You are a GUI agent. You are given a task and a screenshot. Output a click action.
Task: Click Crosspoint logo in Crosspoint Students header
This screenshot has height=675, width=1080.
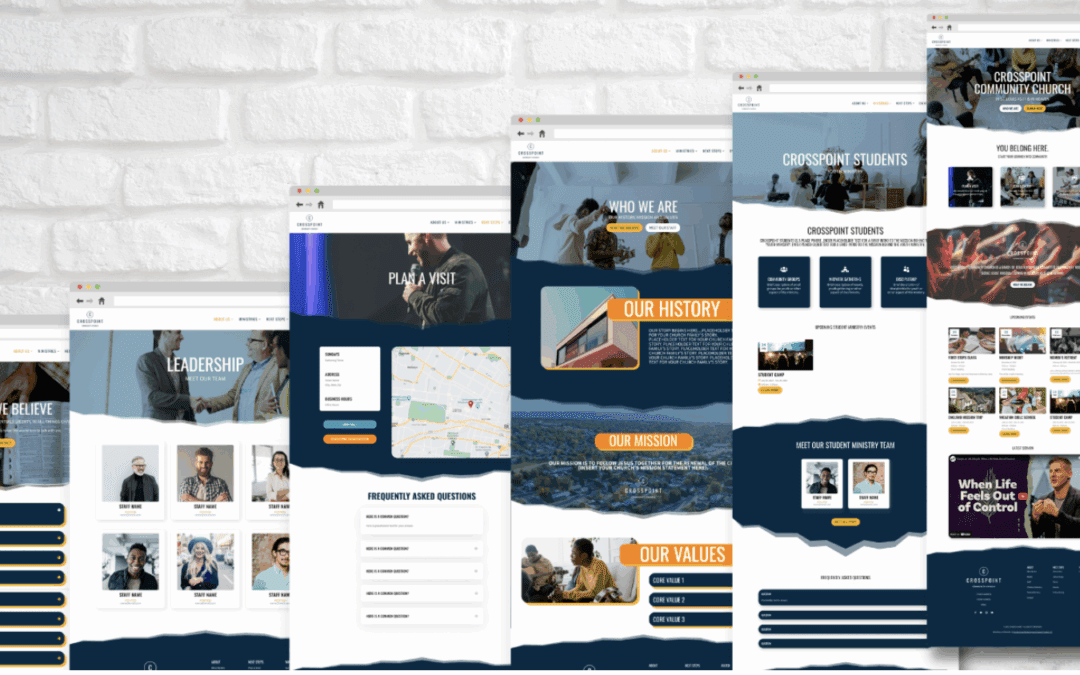click(749, 103)
